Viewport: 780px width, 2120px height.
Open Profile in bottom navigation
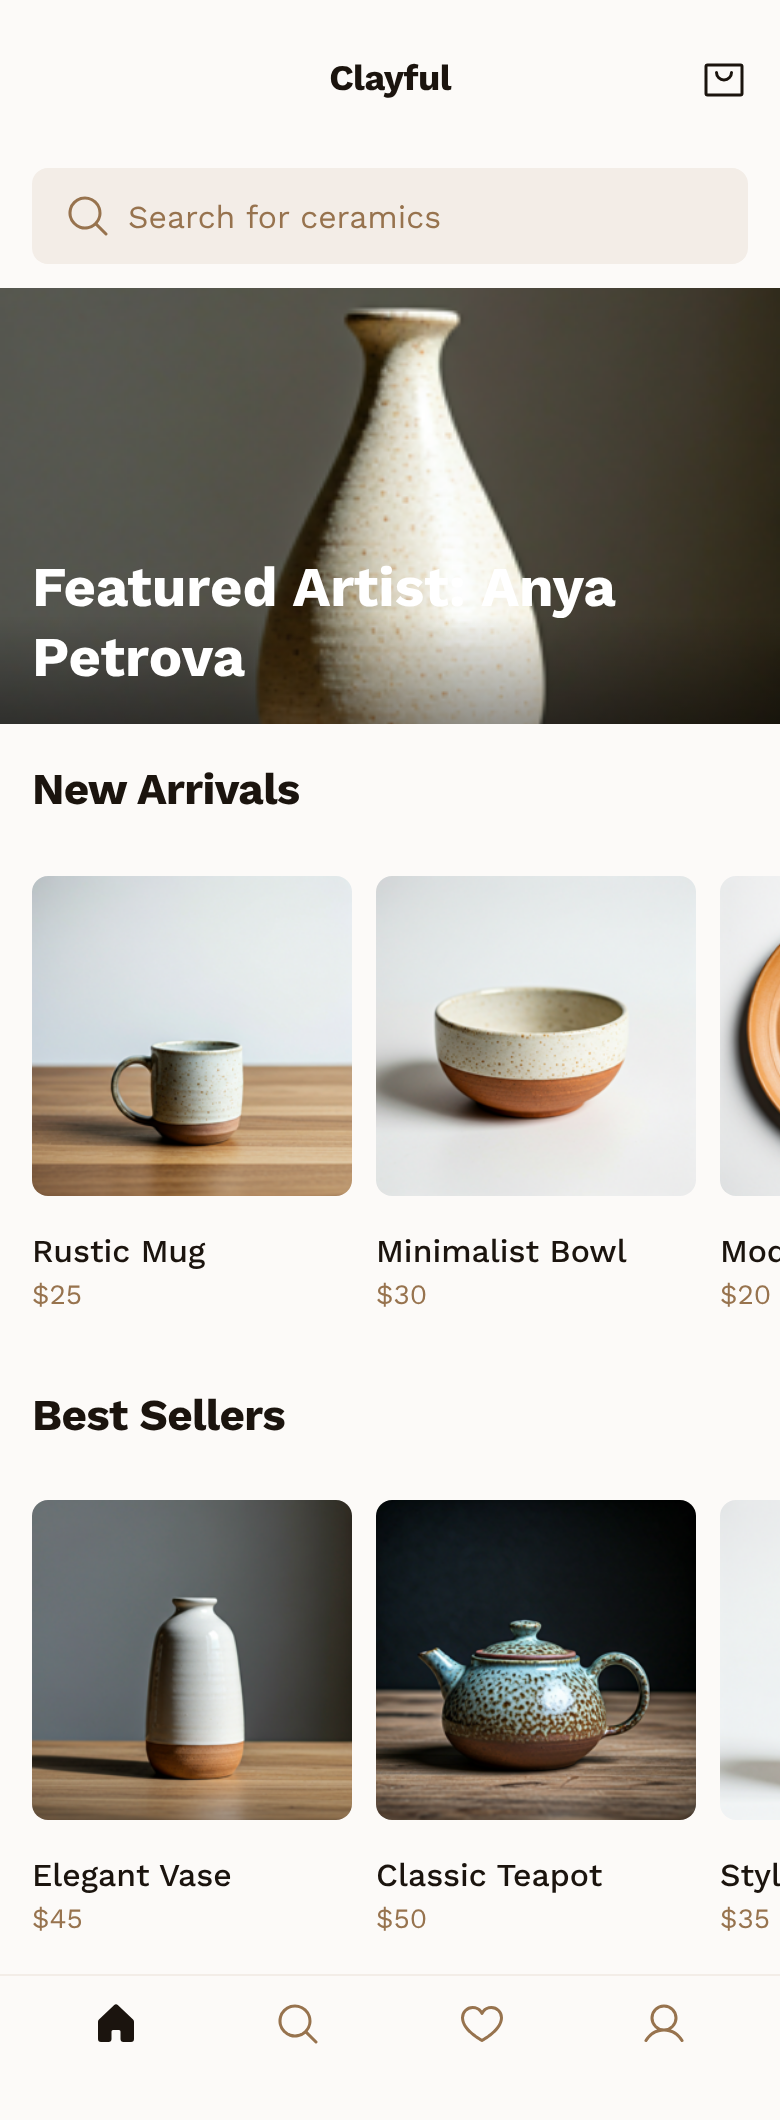[664, 2023]
